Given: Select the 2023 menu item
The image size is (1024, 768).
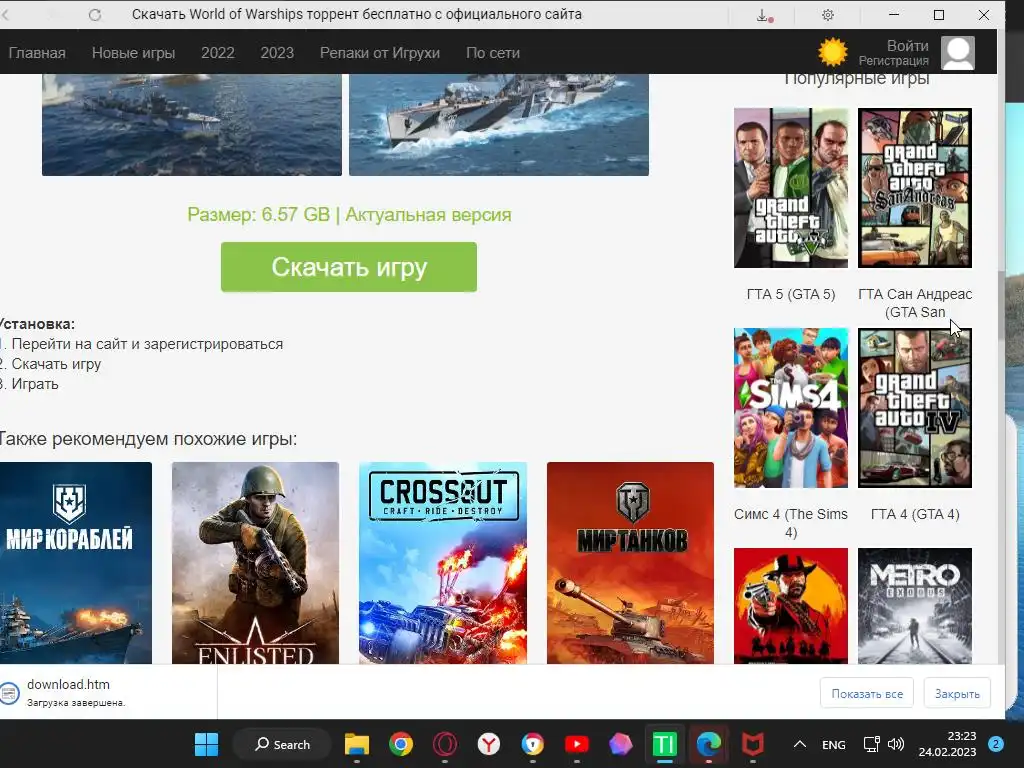Looking at the screenshot, I should (x=277, y=53).
